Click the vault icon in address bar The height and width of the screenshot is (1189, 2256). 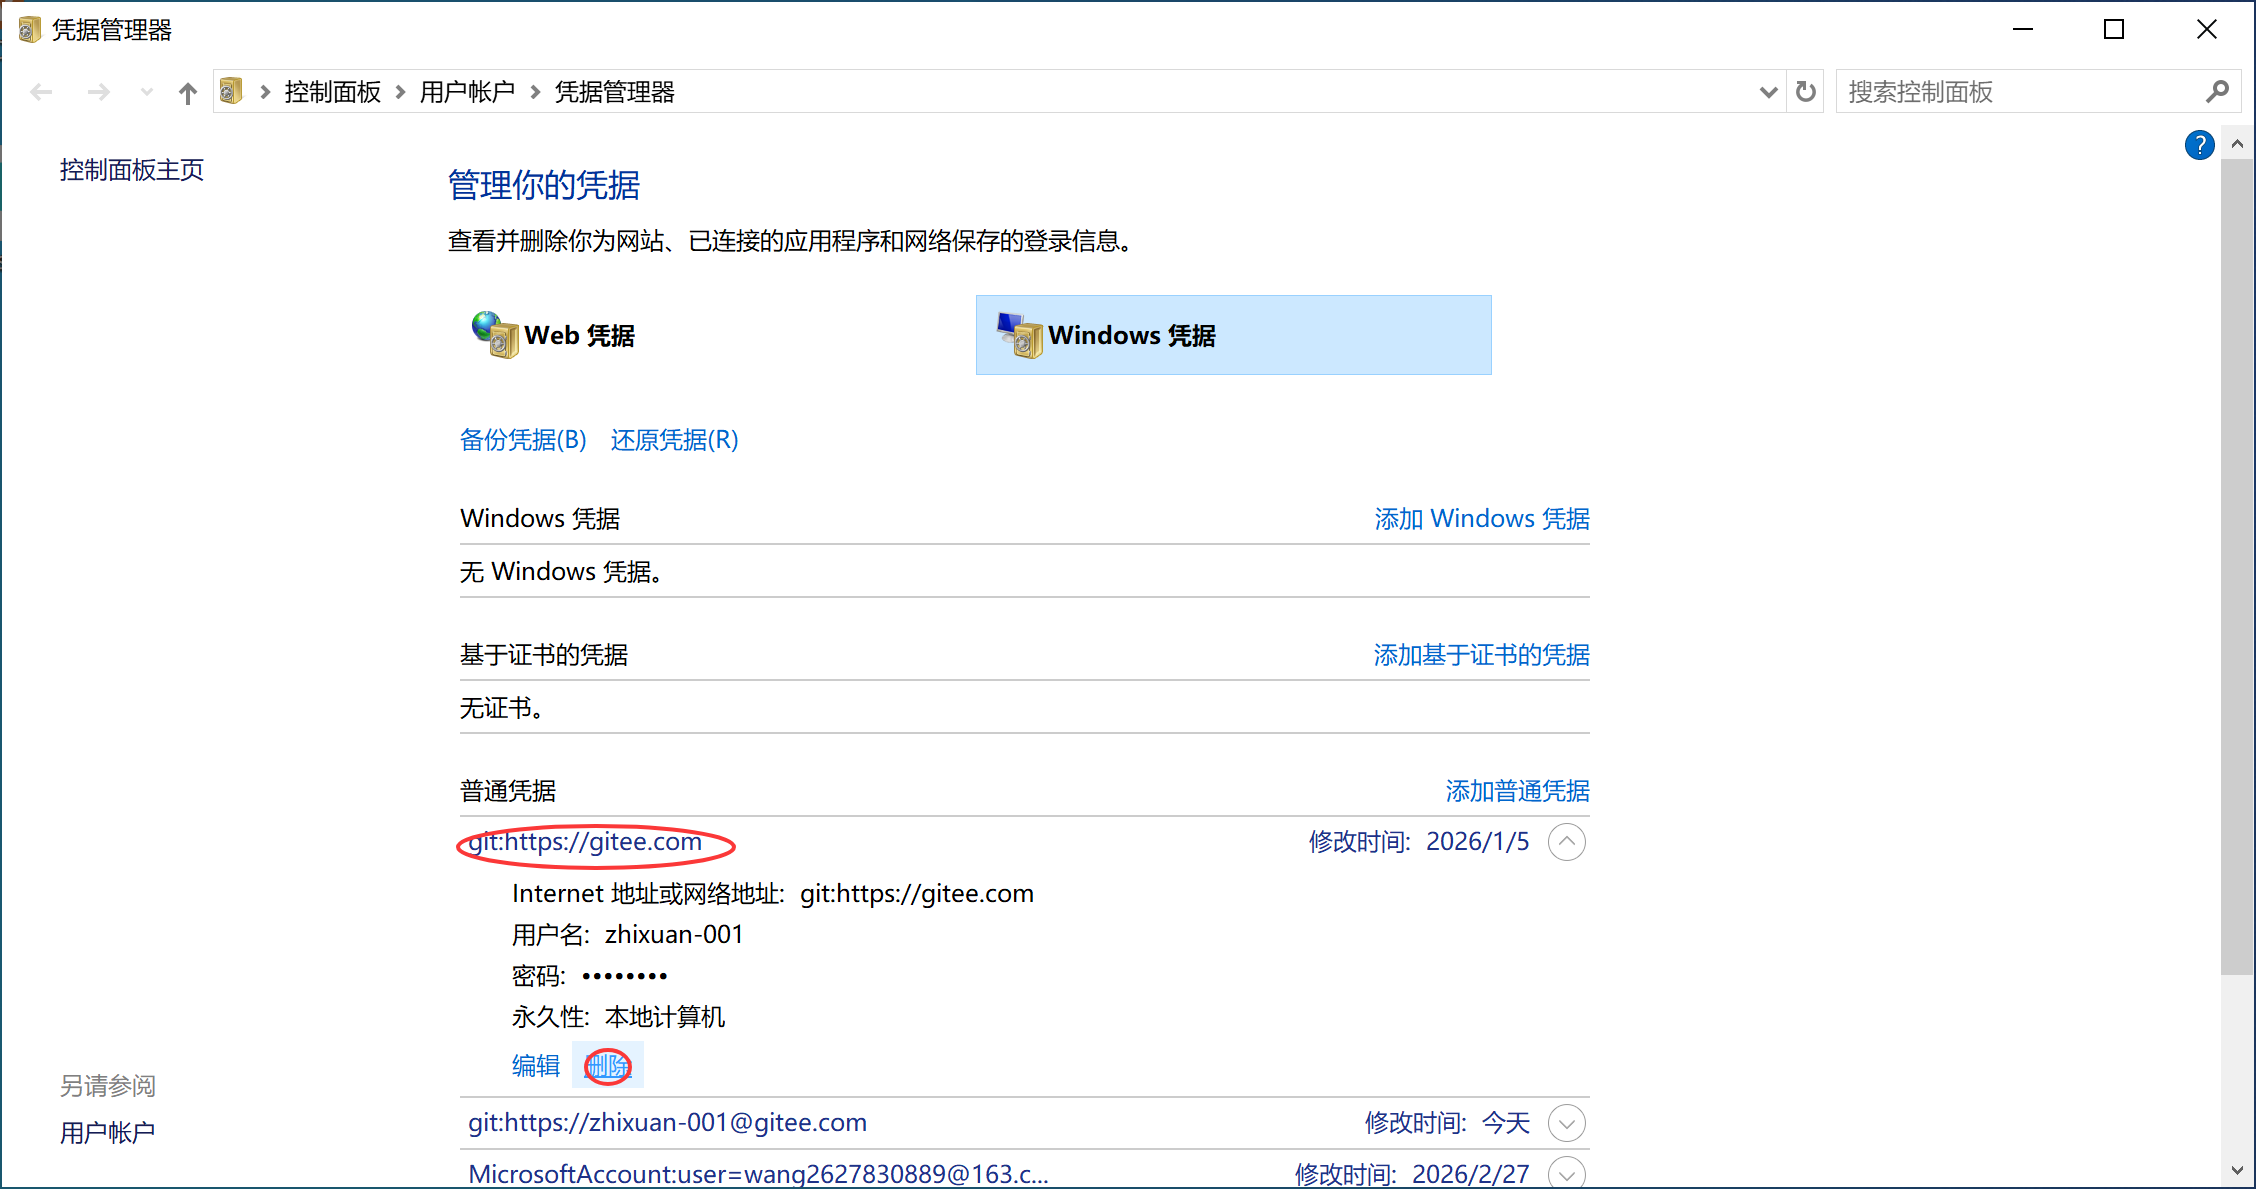pyautogui.click(x=231, y=92)
